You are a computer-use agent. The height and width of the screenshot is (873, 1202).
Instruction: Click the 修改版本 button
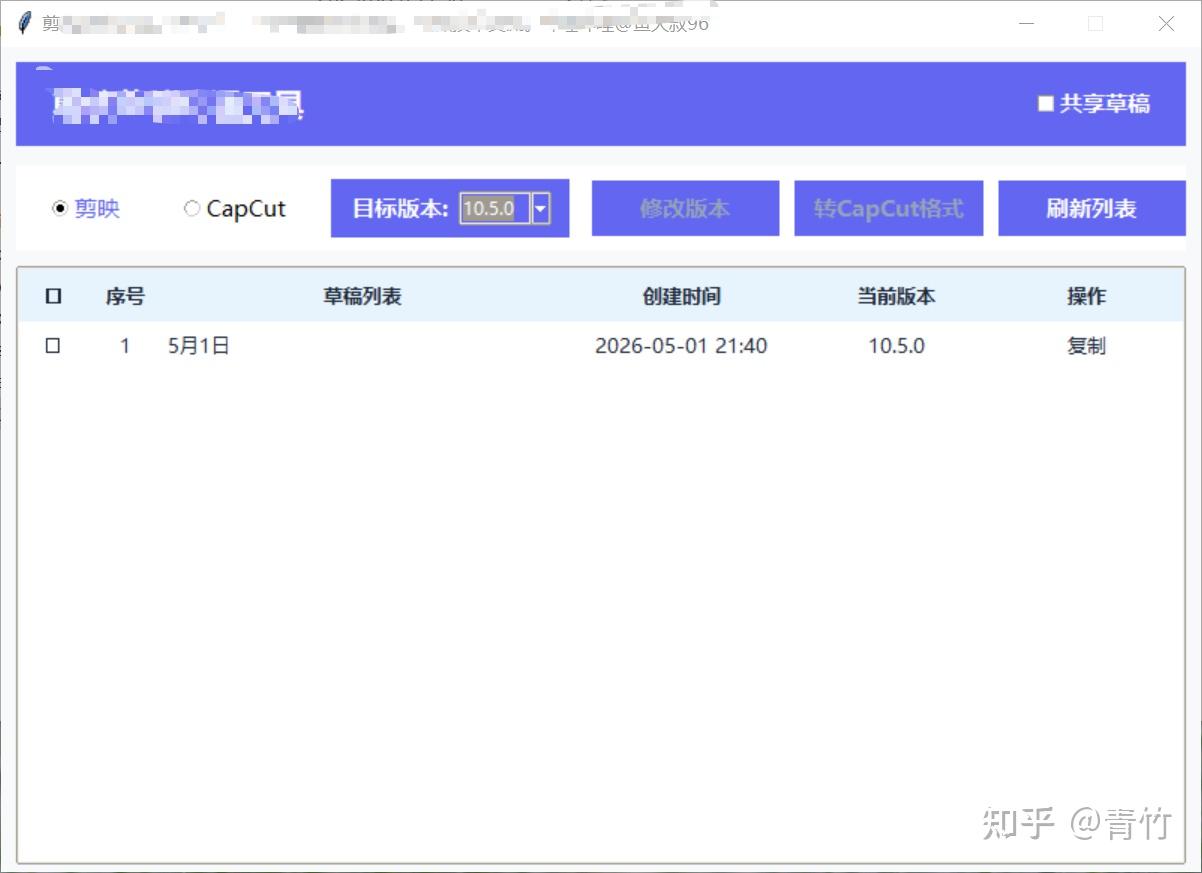pyautogui.click(x=685, y=209)
